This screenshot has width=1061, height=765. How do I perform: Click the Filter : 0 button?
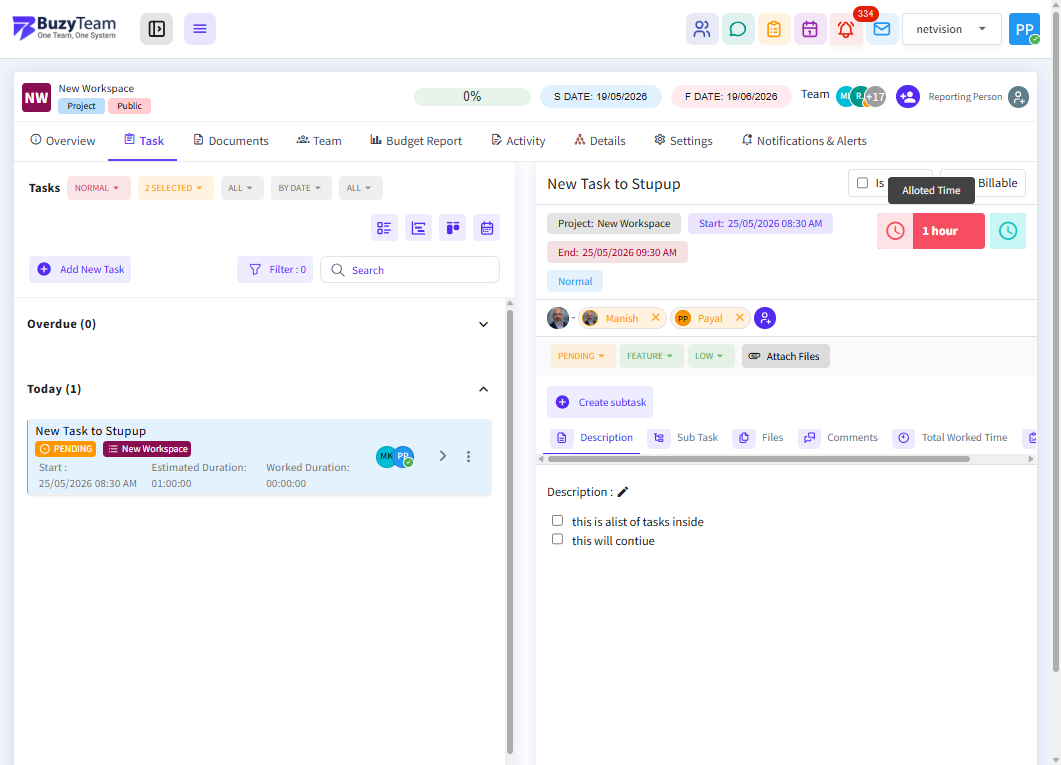click(275, 269)
